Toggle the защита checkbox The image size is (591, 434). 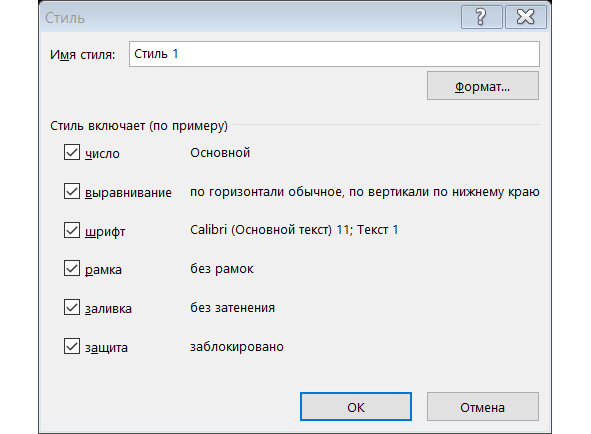[72, 346]
